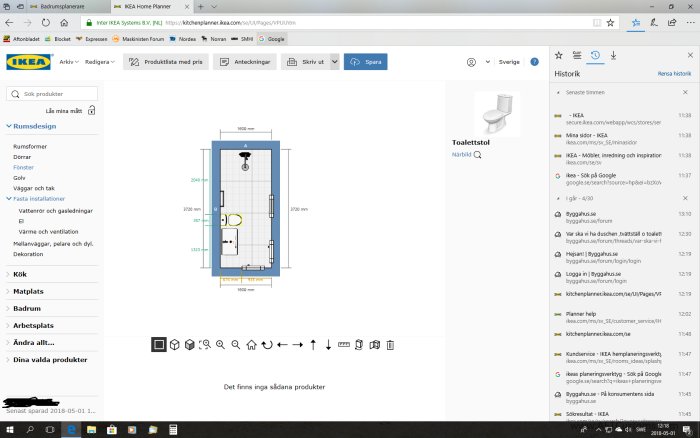700x438 pixels.
Task: Open File Explorer from the taskbar
Action: [92, 430]
